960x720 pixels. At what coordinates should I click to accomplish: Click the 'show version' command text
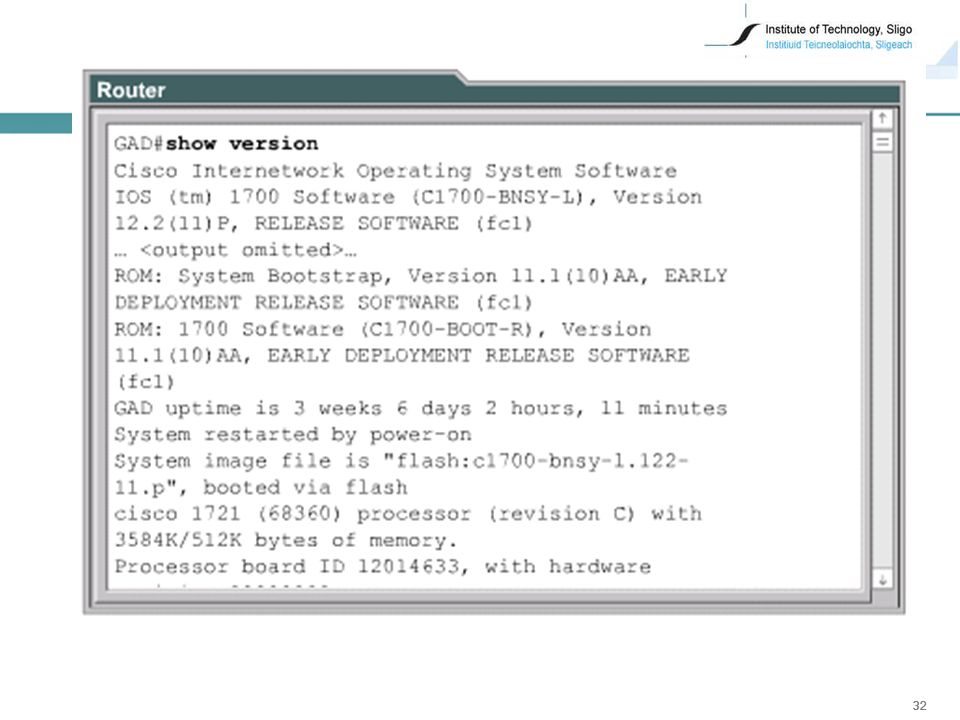click(x=242, y=144)
